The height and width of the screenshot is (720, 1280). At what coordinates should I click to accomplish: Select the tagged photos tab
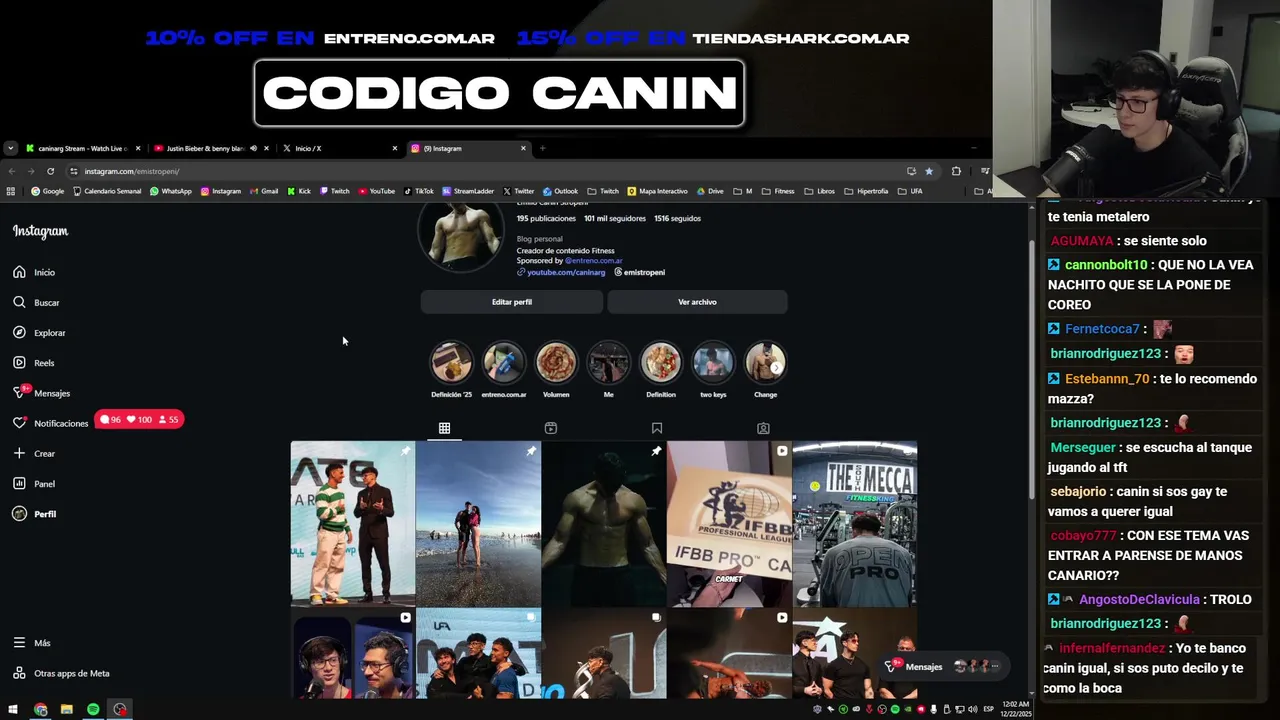(x=763, y=428)
